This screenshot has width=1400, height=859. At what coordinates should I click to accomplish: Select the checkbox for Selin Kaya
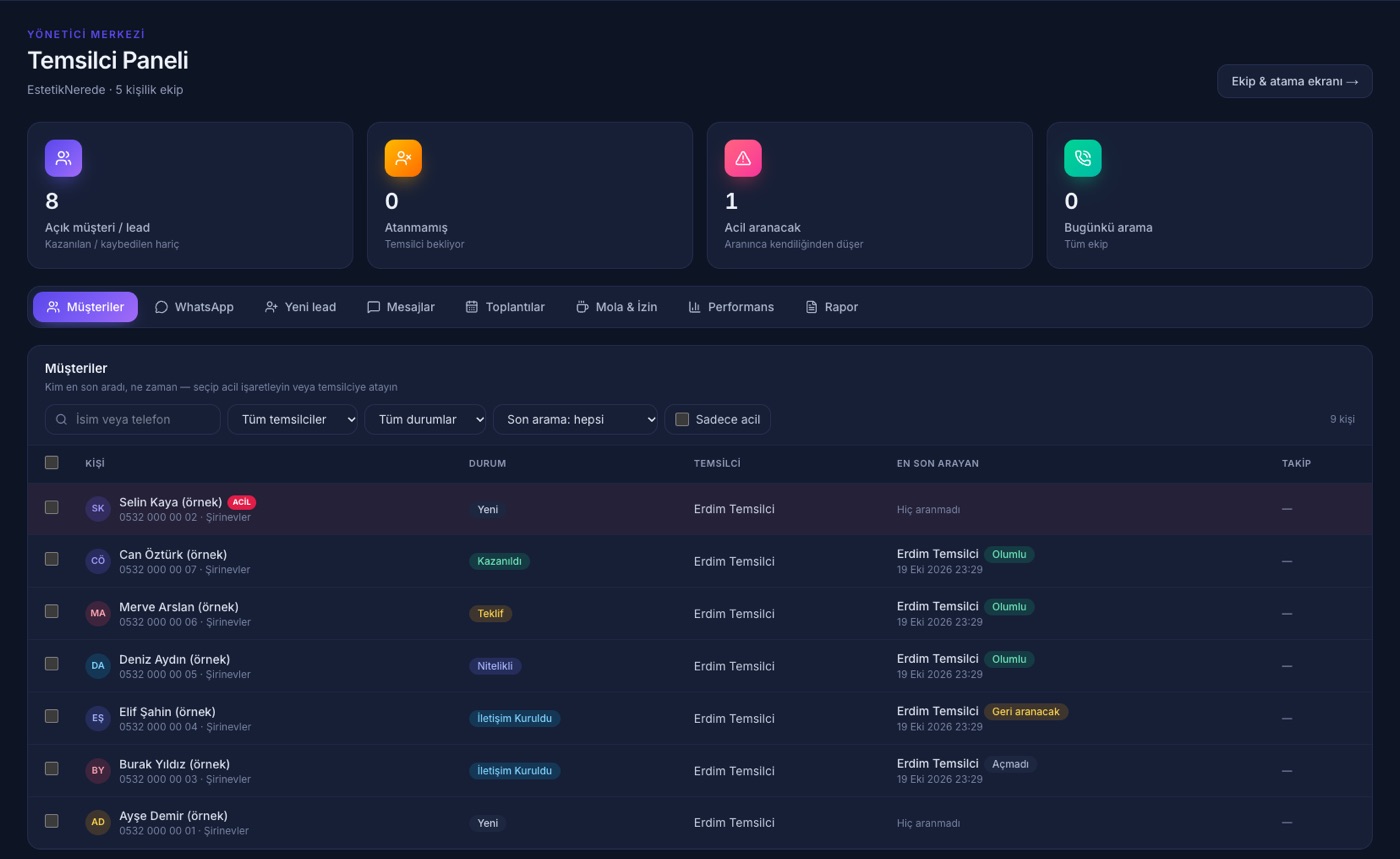tap(52, 507)
